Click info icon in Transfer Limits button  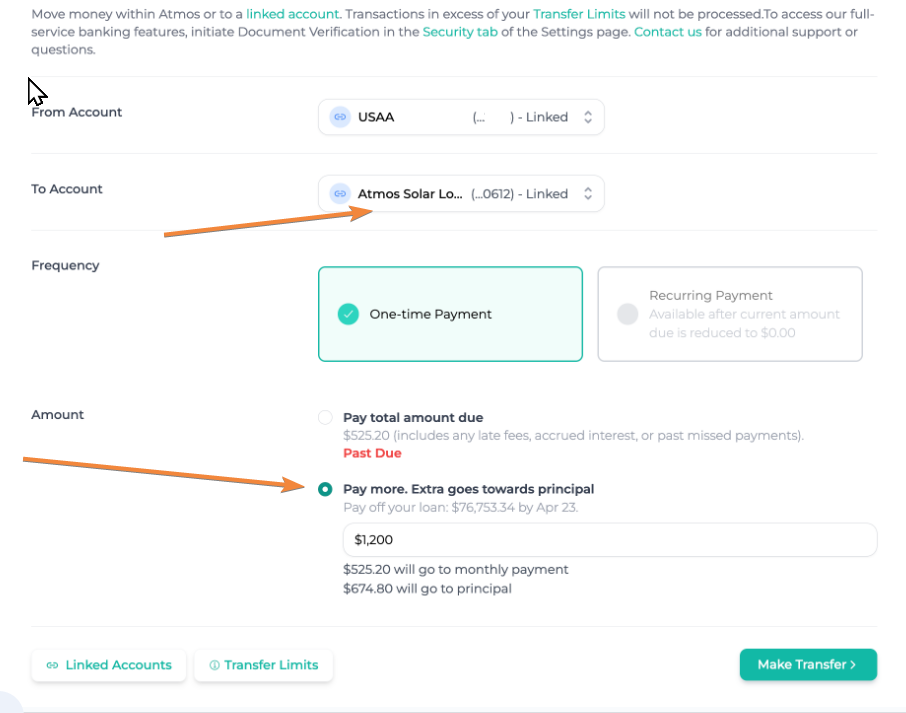(214, 665)
